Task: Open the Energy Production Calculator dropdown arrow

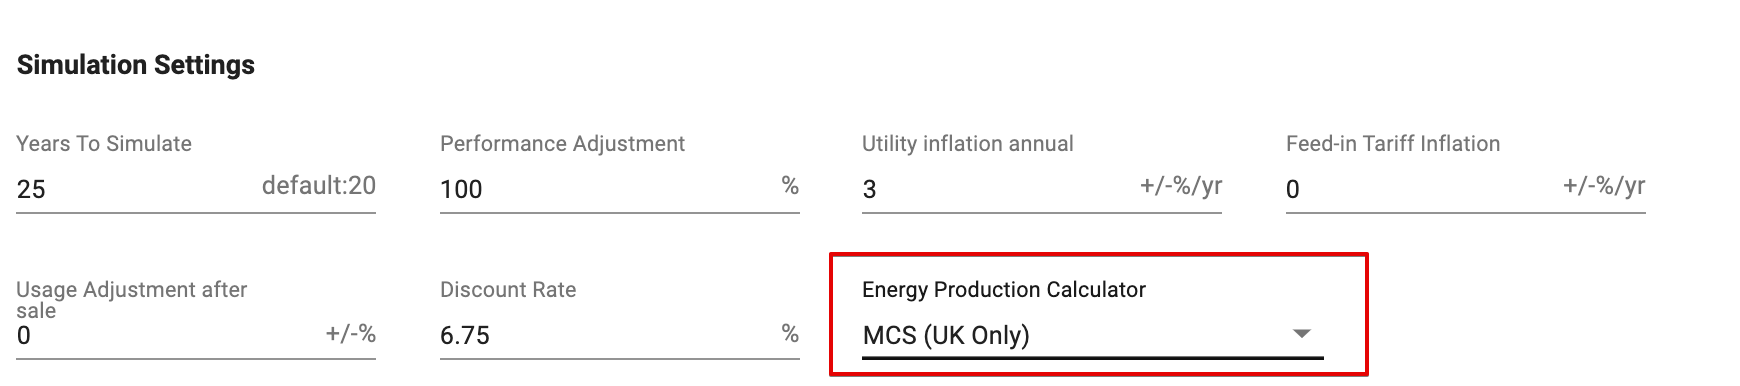Action: 1301,334
